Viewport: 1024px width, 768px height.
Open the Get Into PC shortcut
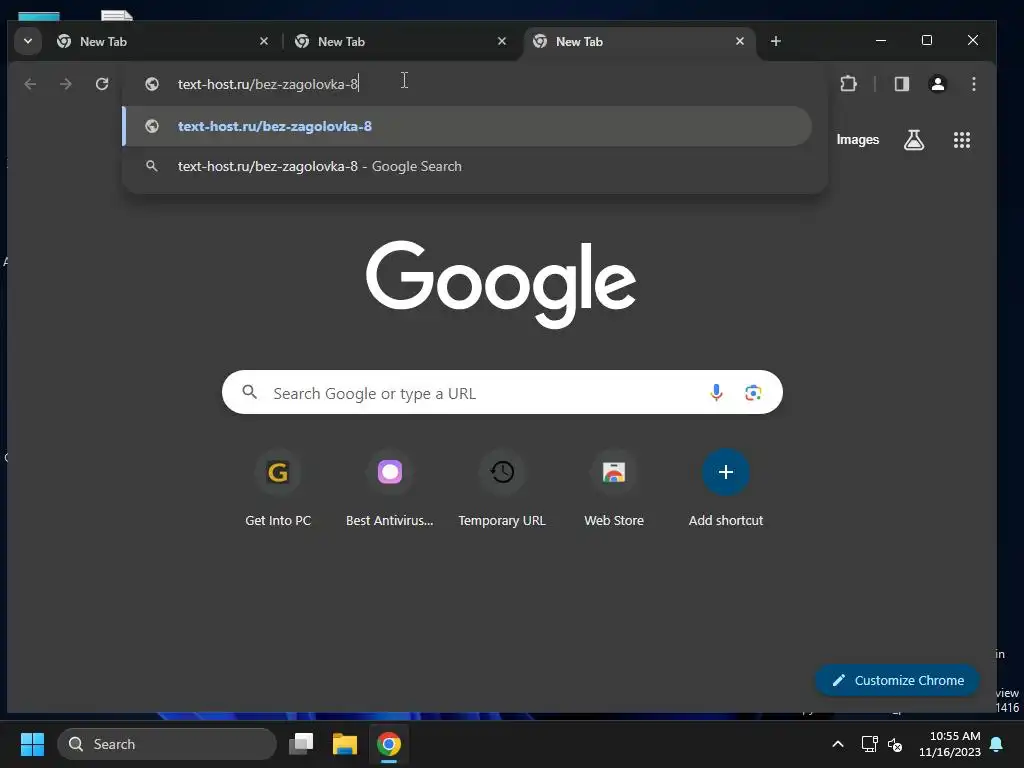[278, 488]
